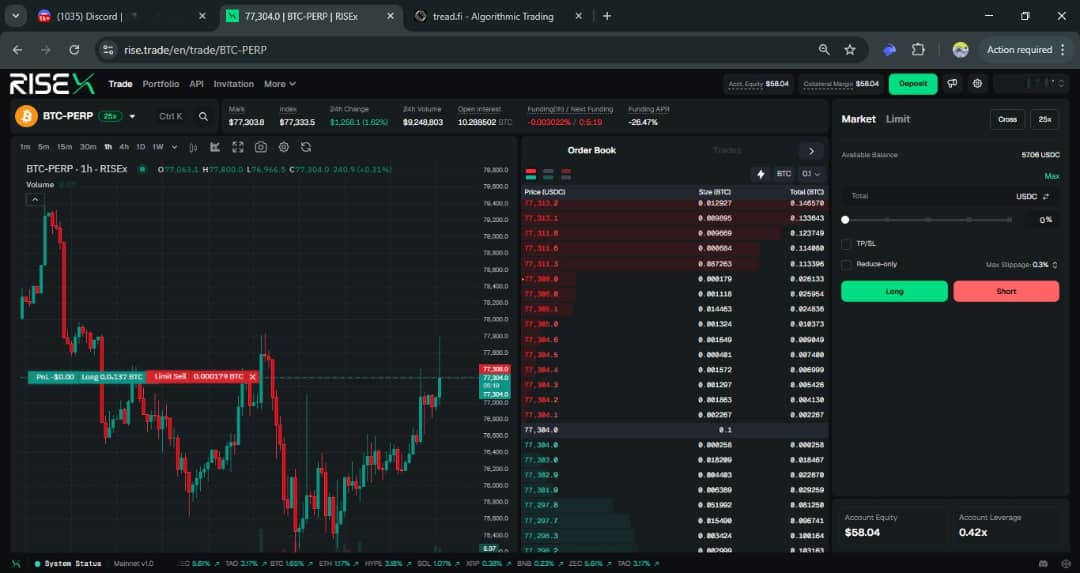Bookmark this page with the star icon
This screenshot has width=1080, height=573.
click(x=850, y=50)
